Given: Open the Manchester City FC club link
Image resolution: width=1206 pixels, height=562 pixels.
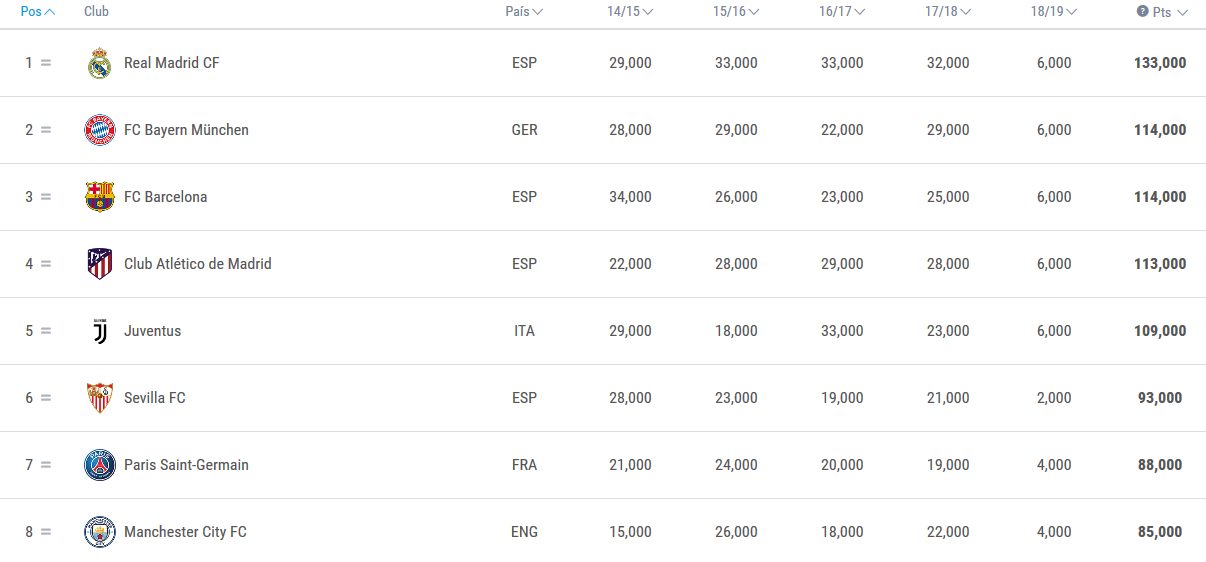Looking at the screenshot, I should (x=185, y=532).
